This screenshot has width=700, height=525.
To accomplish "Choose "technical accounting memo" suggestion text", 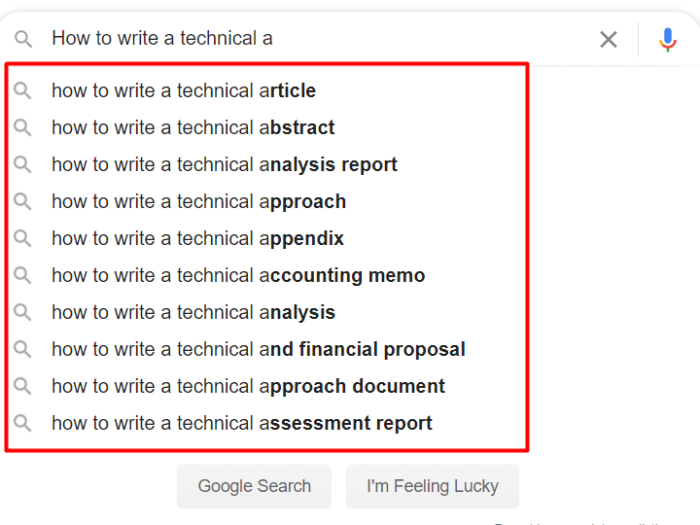I will tap(238, 276).
